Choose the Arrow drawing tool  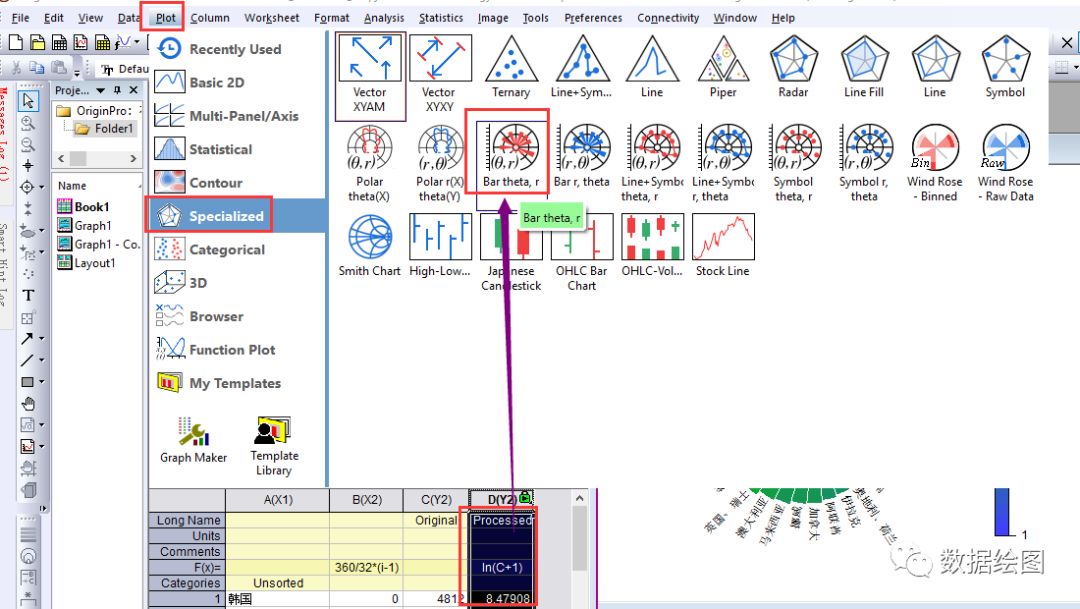coord(27,338)
